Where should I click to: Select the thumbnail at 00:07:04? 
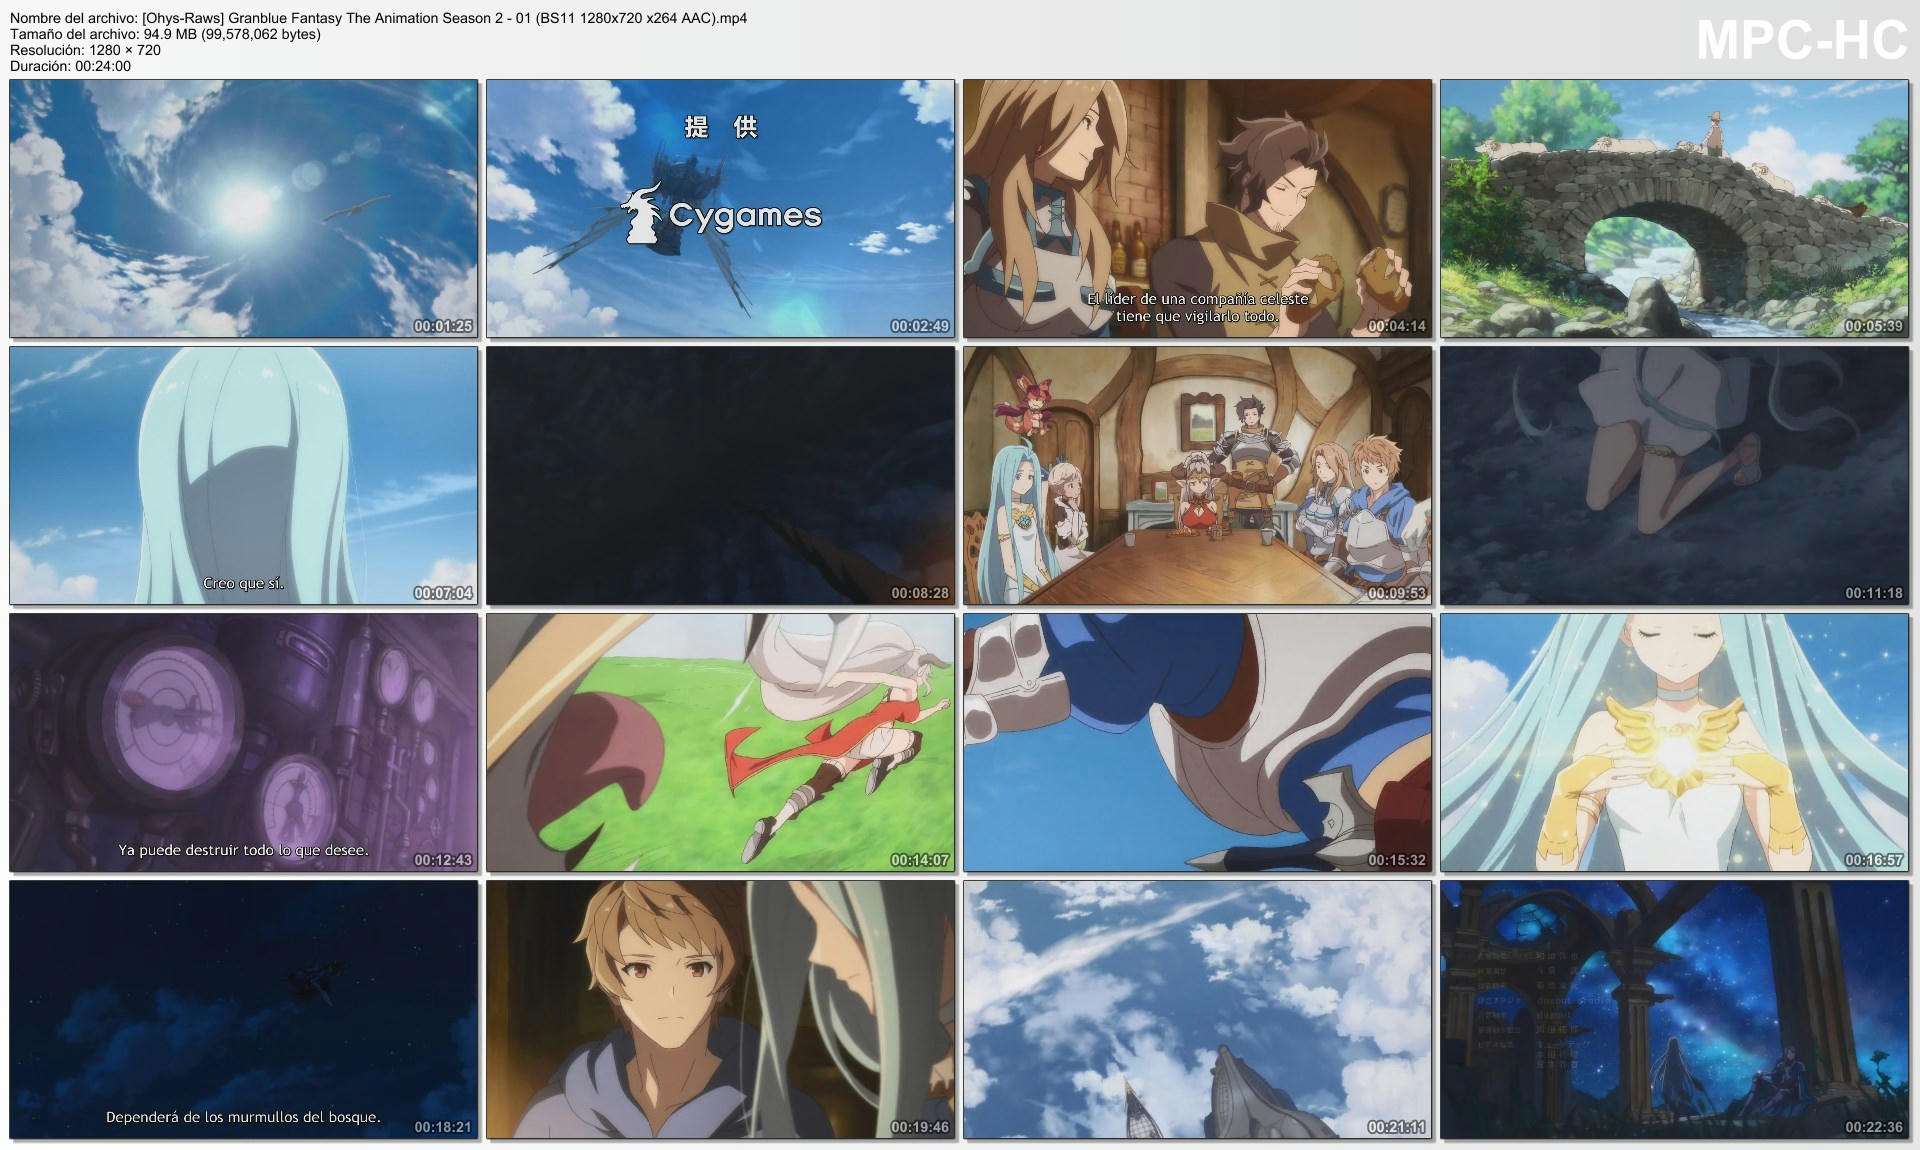click(244, 476)
